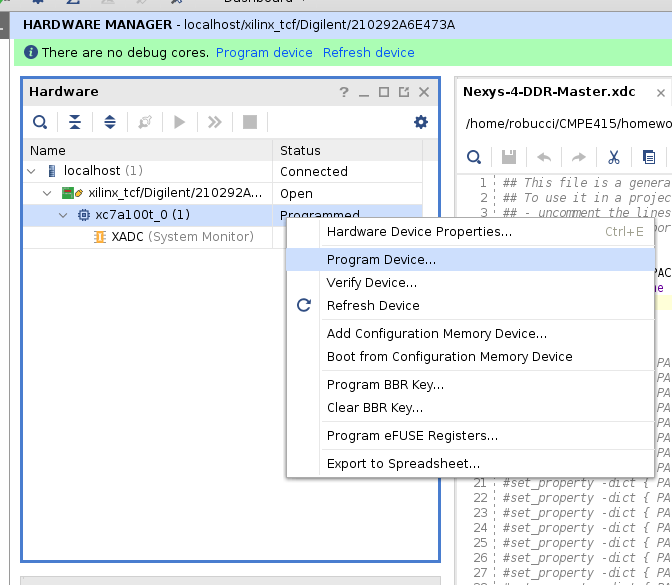The height and width of the screenshot is (585, 672).
Task: Collapse the localhost tree node
Action: [31, 171]
